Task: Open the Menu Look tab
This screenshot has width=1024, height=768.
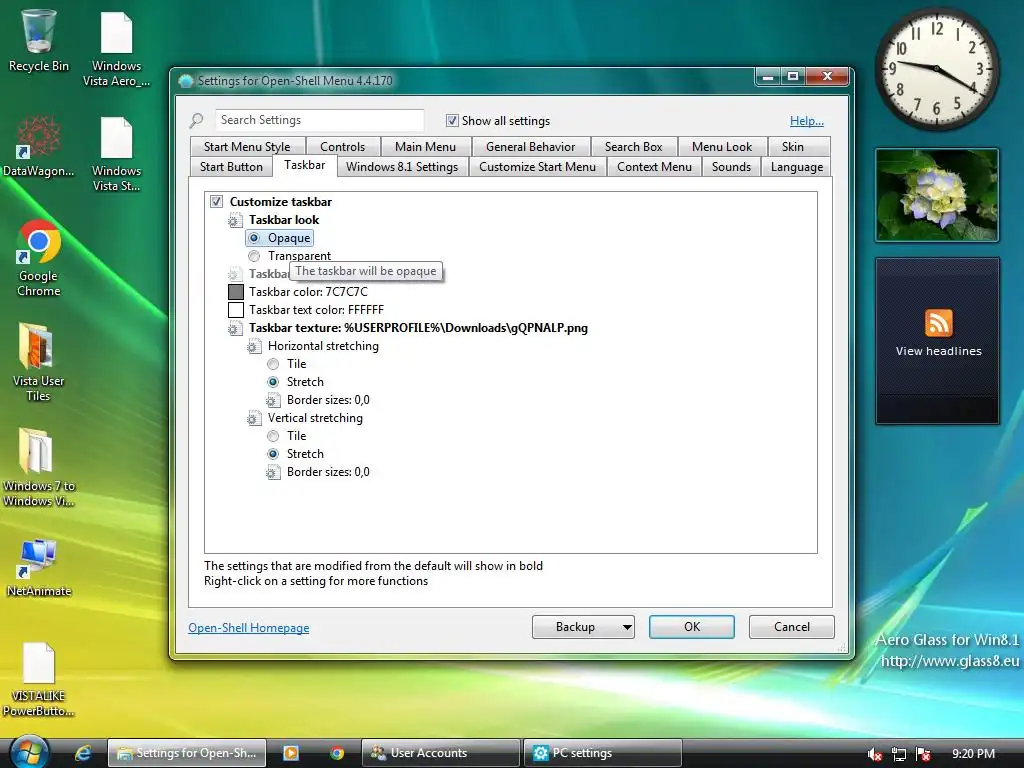Action: [x=722, y=147]
